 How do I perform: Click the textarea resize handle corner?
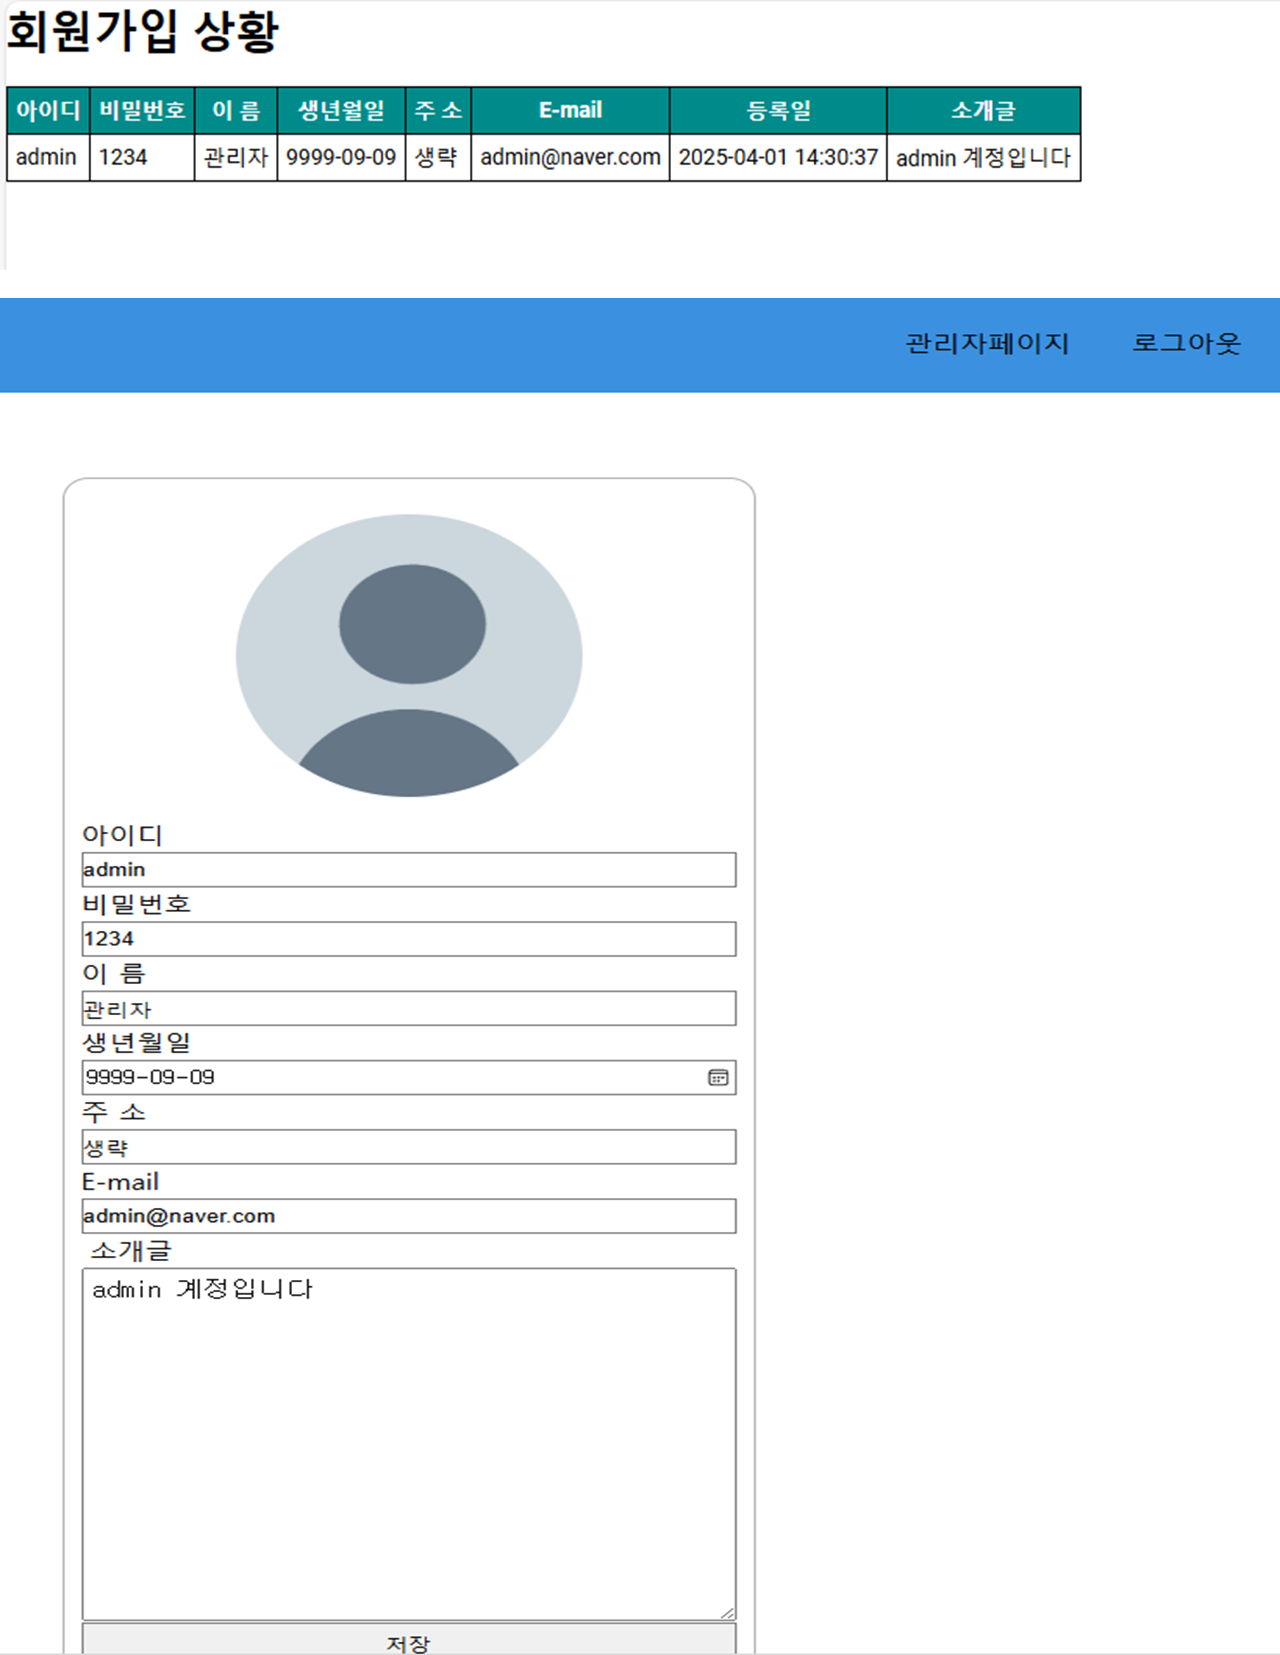(727, 1611)
